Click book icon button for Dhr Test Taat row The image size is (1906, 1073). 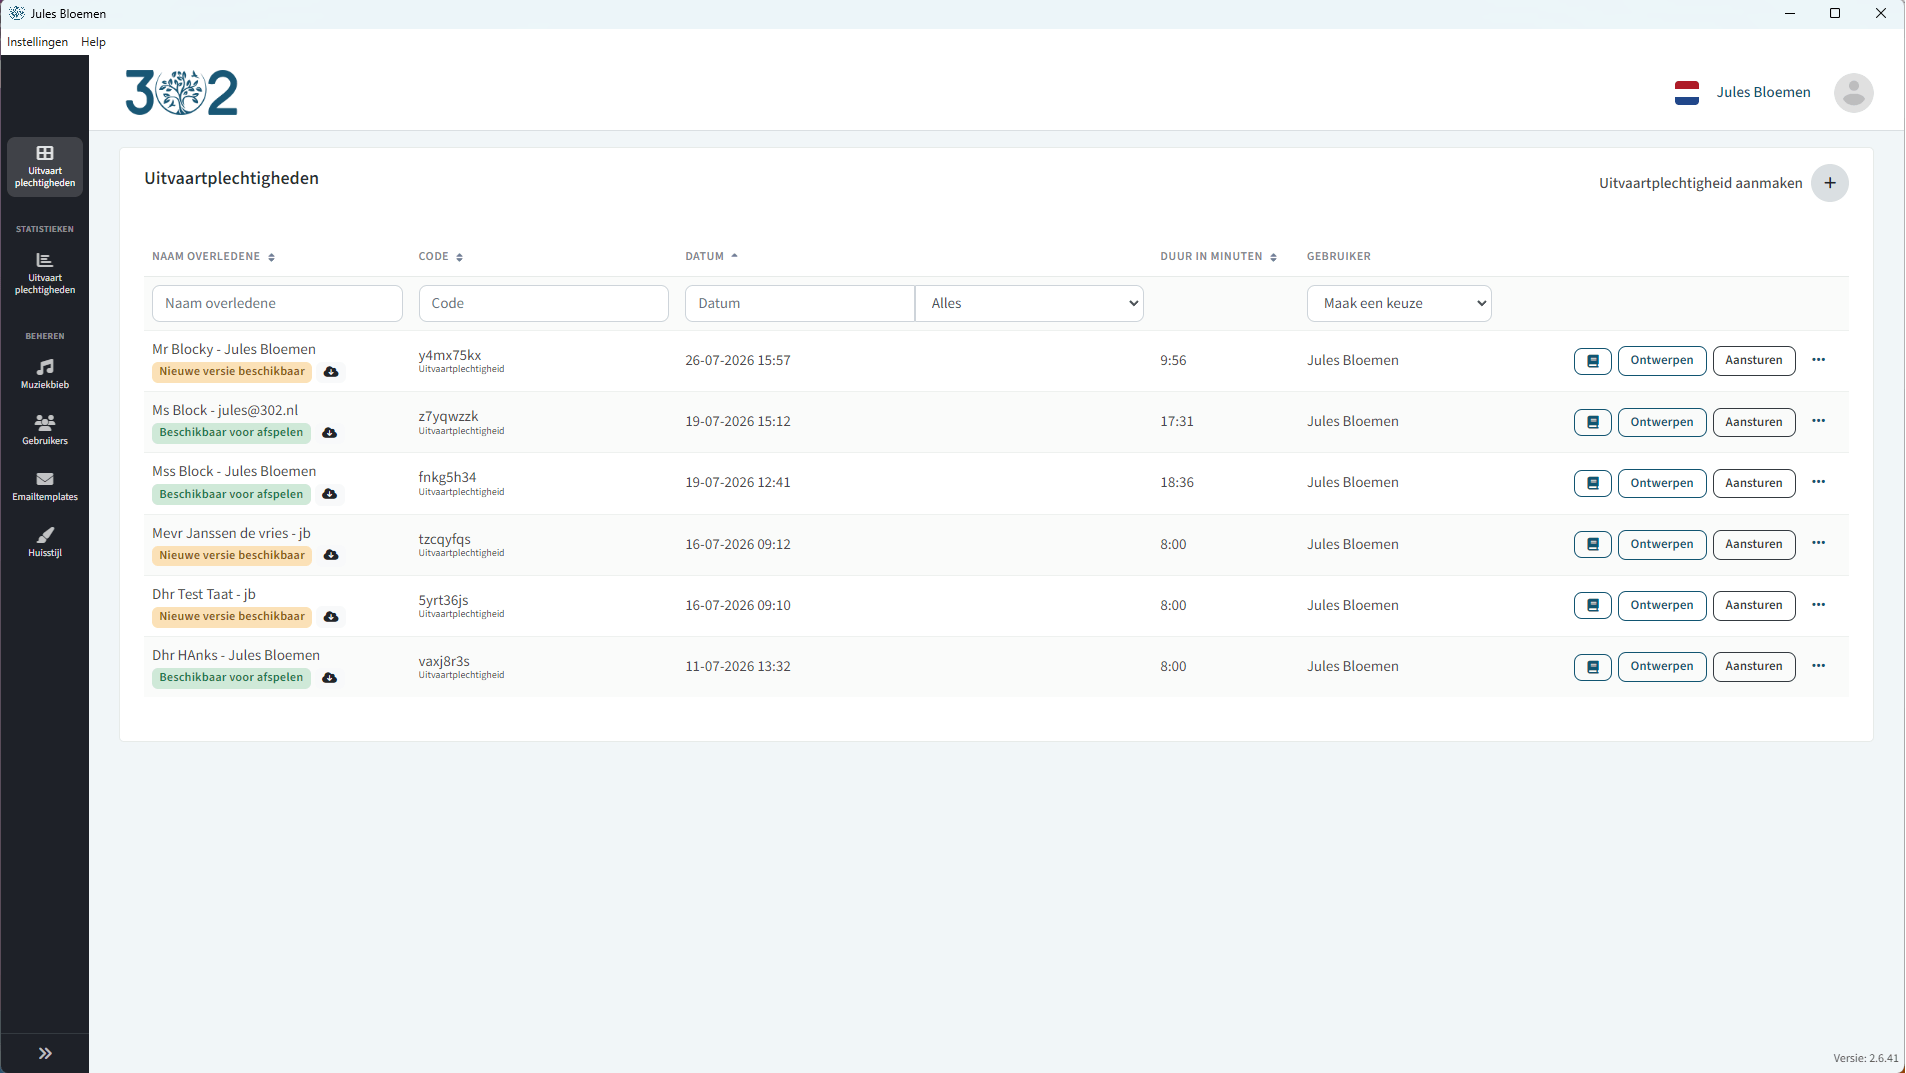click(x=1593, y=605)
